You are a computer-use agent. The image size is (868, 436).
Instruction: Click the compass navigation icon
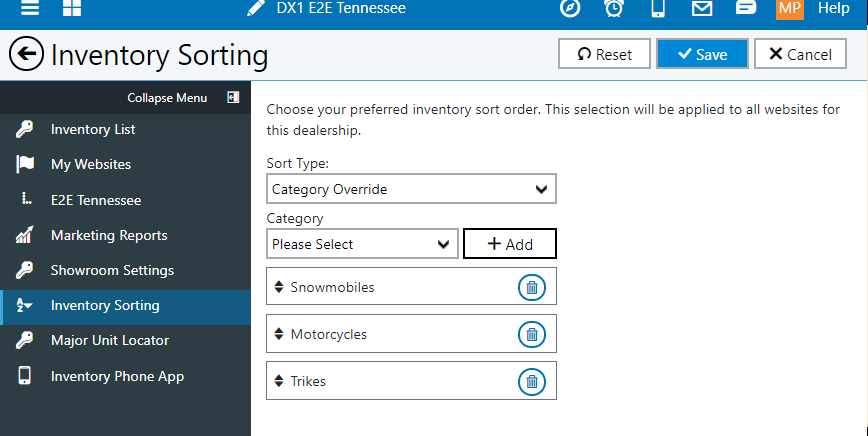[570, 8]
